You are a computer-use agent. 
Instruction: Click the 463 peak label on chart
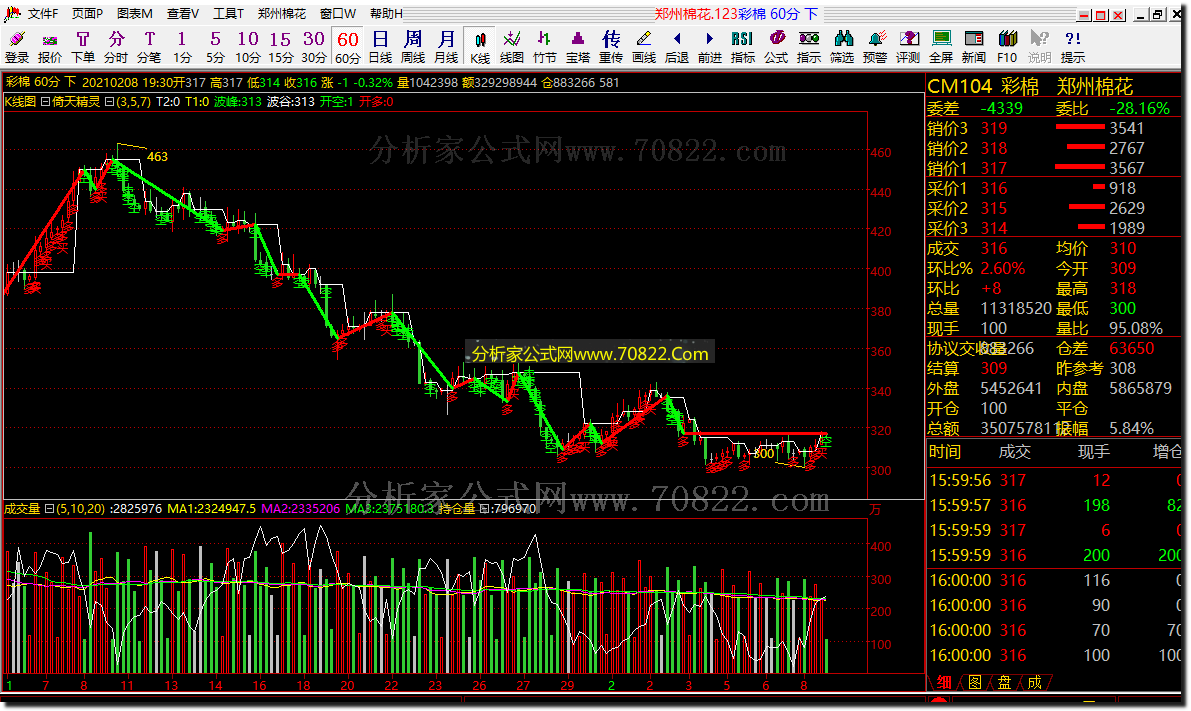pyautogui.click(x=157, y=156)
